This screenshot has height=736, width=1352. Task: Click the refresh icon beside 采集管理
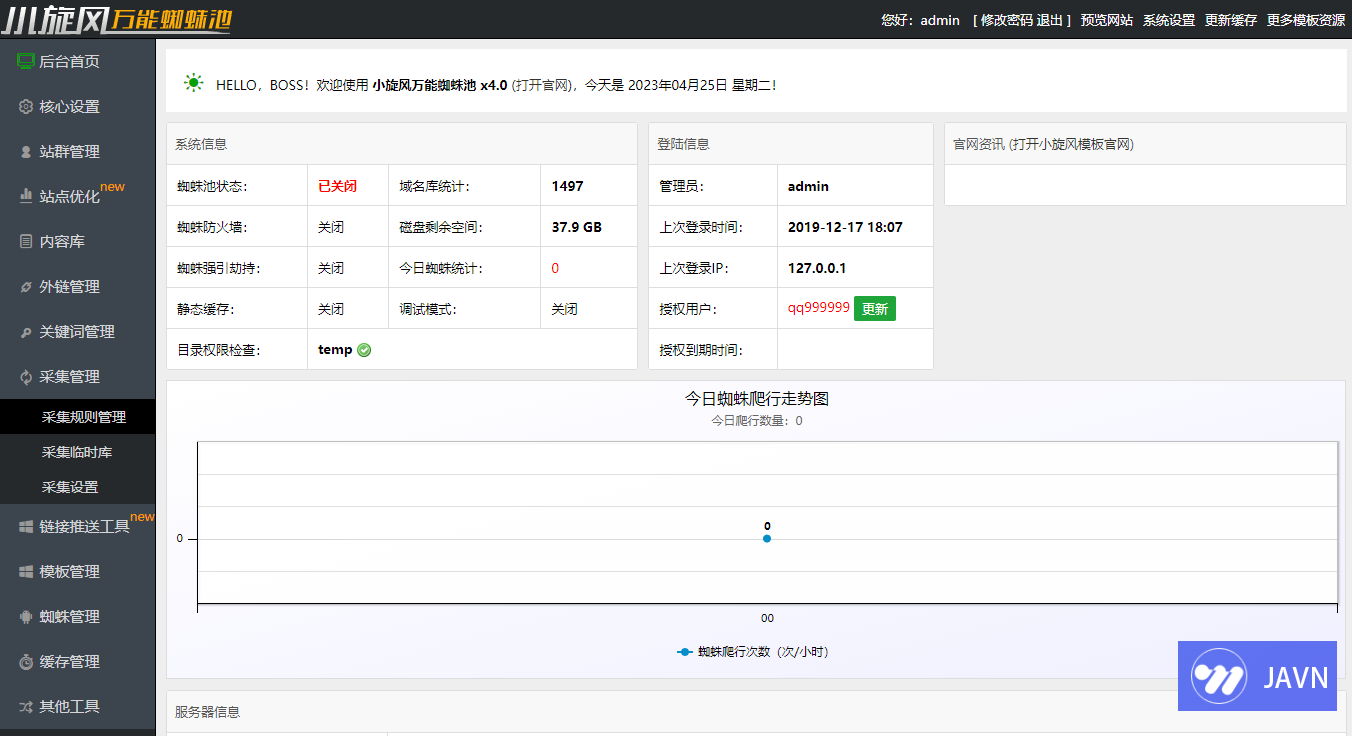tap(26, 377)
